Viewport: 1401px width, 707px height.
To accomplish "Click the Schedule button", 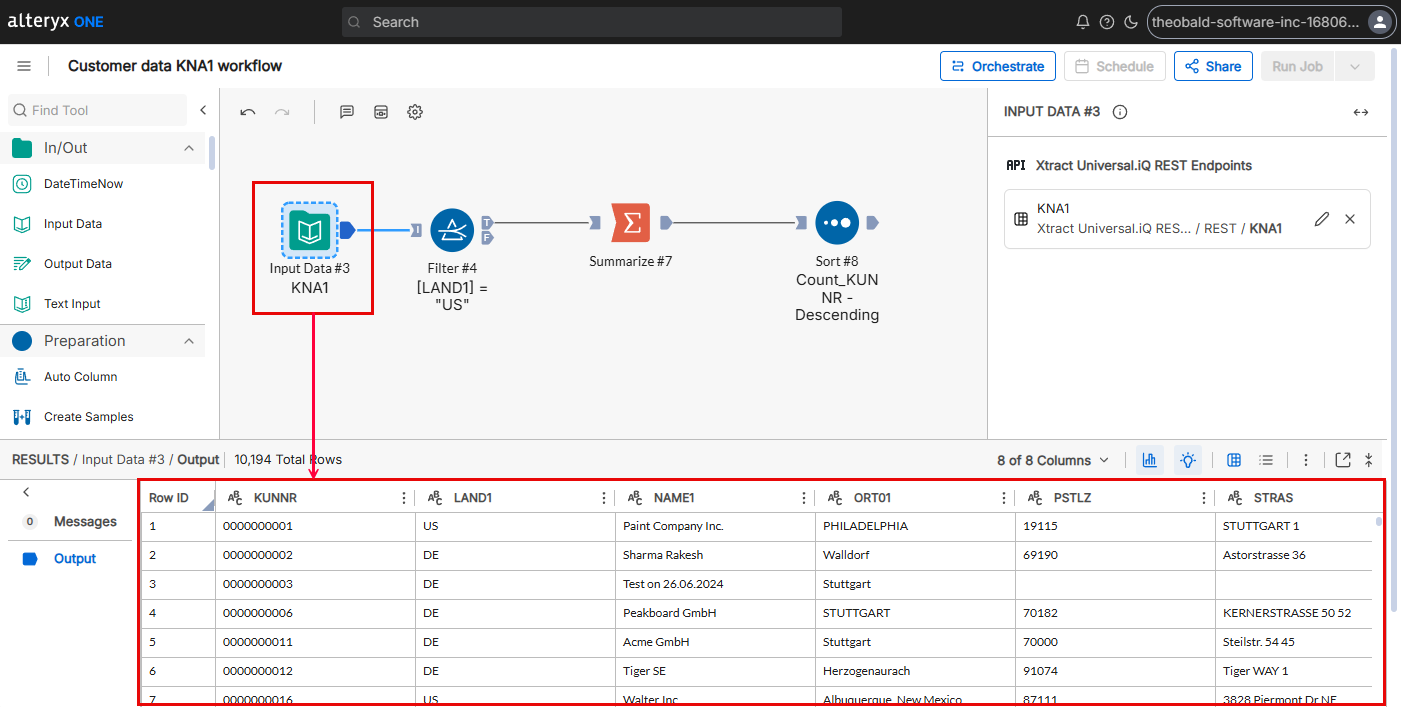I will [x=1114, y=66].
